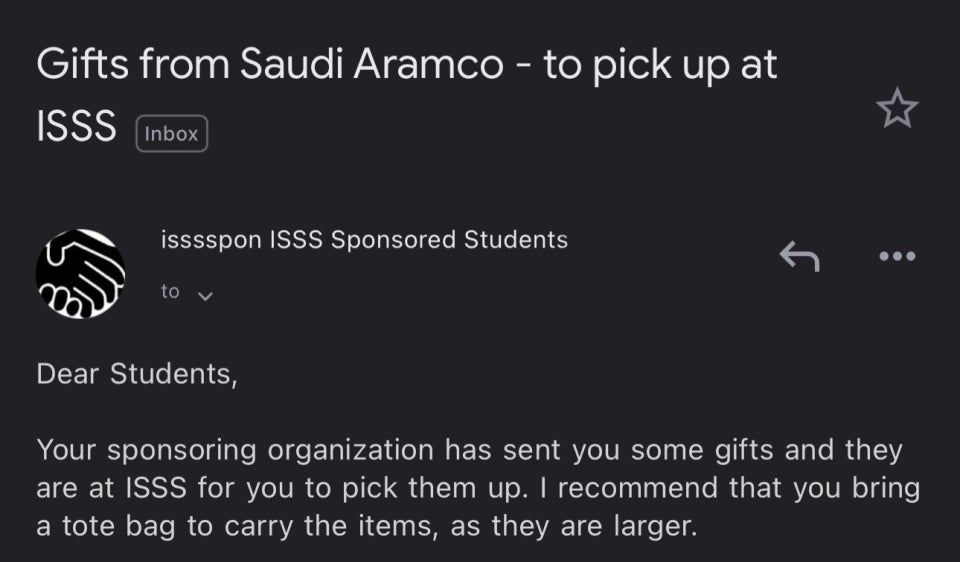Expand recipient details chevron next to 'to'

point(205,296)
